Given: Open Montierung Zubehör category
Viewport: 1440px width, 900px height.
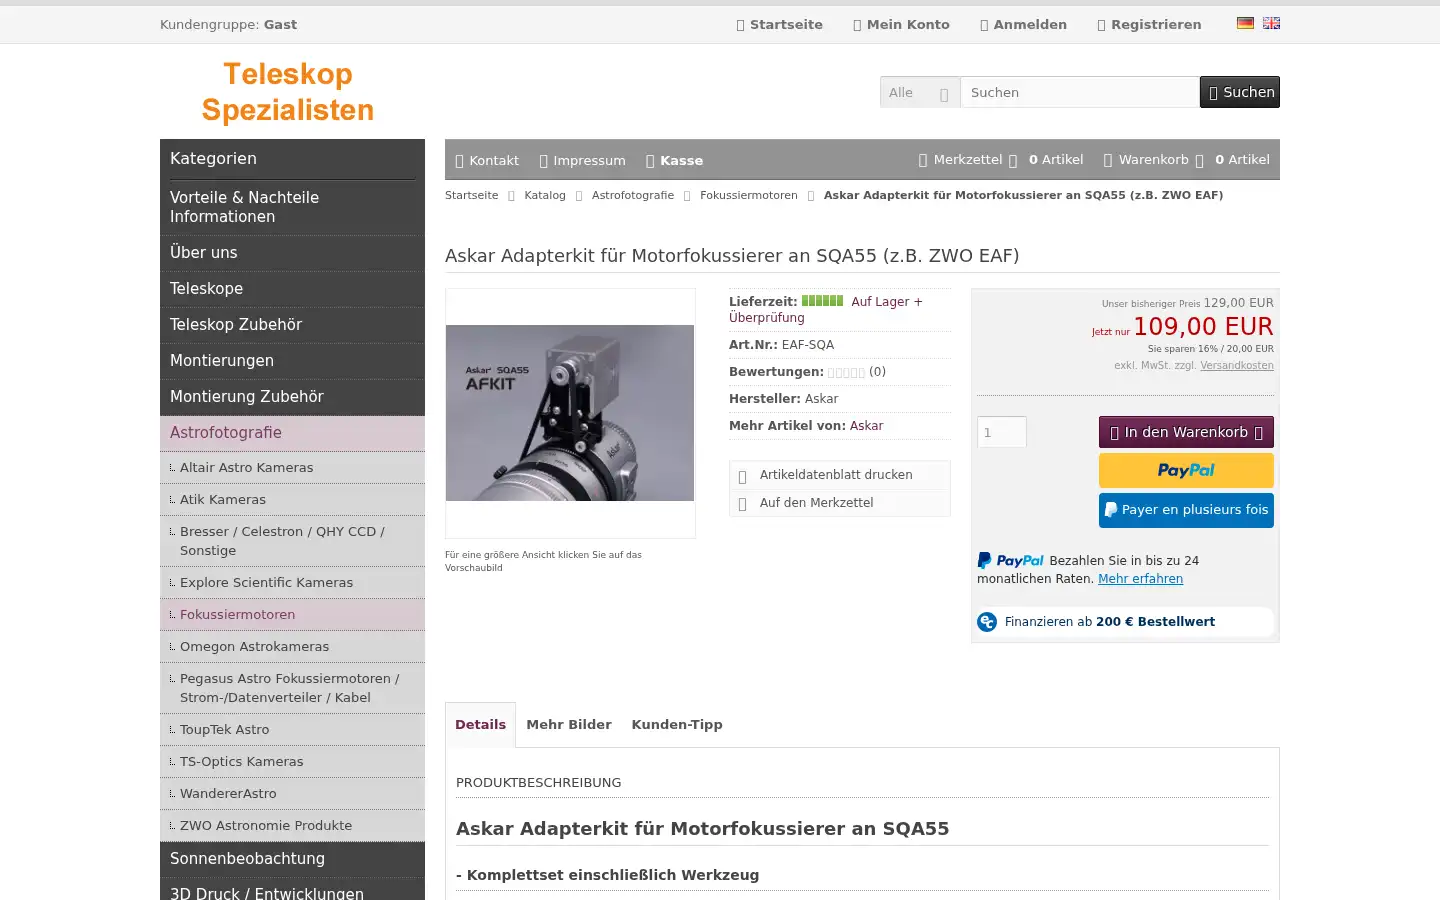Looking at the screenshot, I should click(292, 397).
